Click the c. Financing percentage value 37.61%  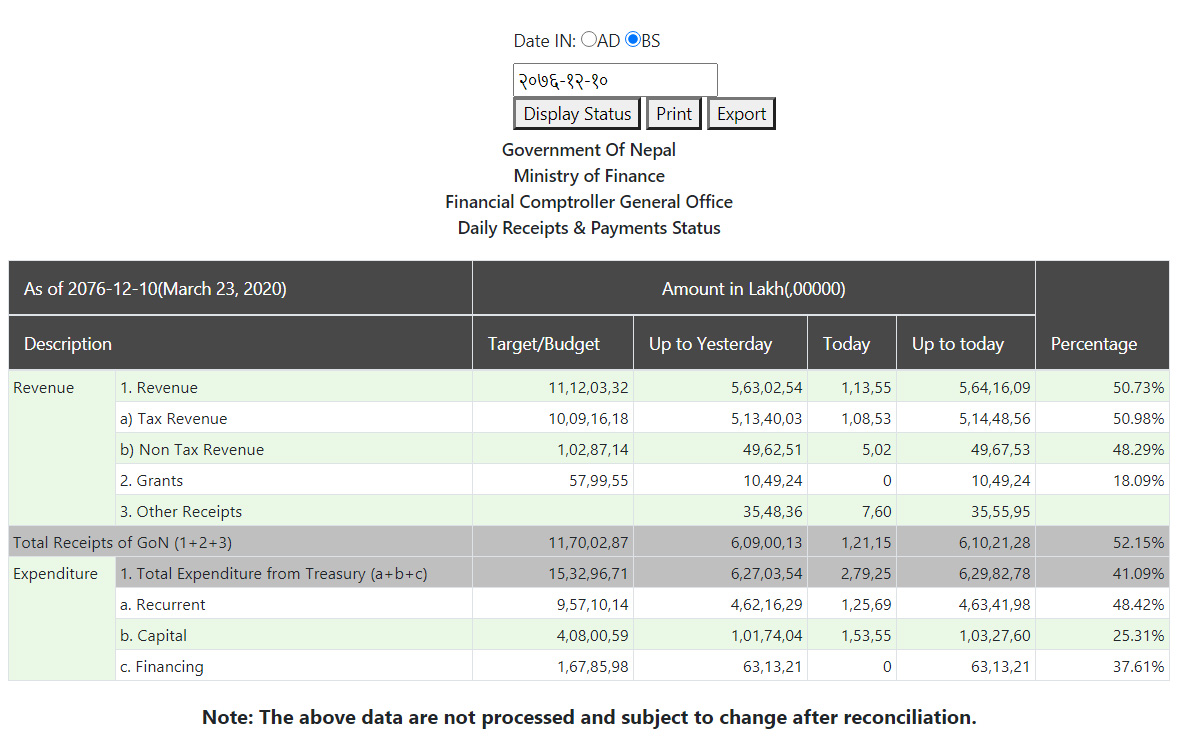[1140, 667]
